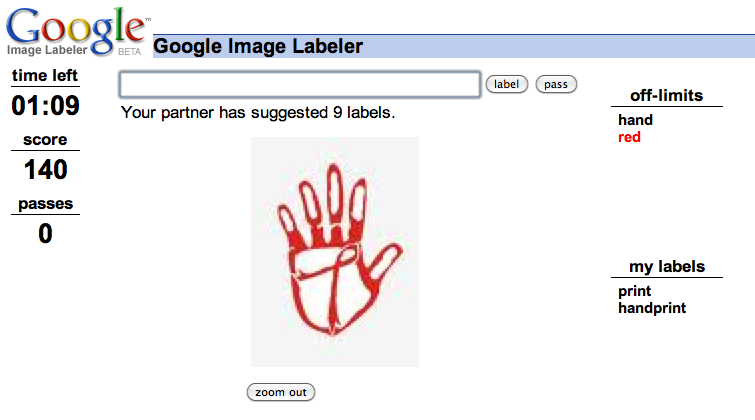Click the "print" entry under my labels
The image size is (755, 420).
[634, 291]
